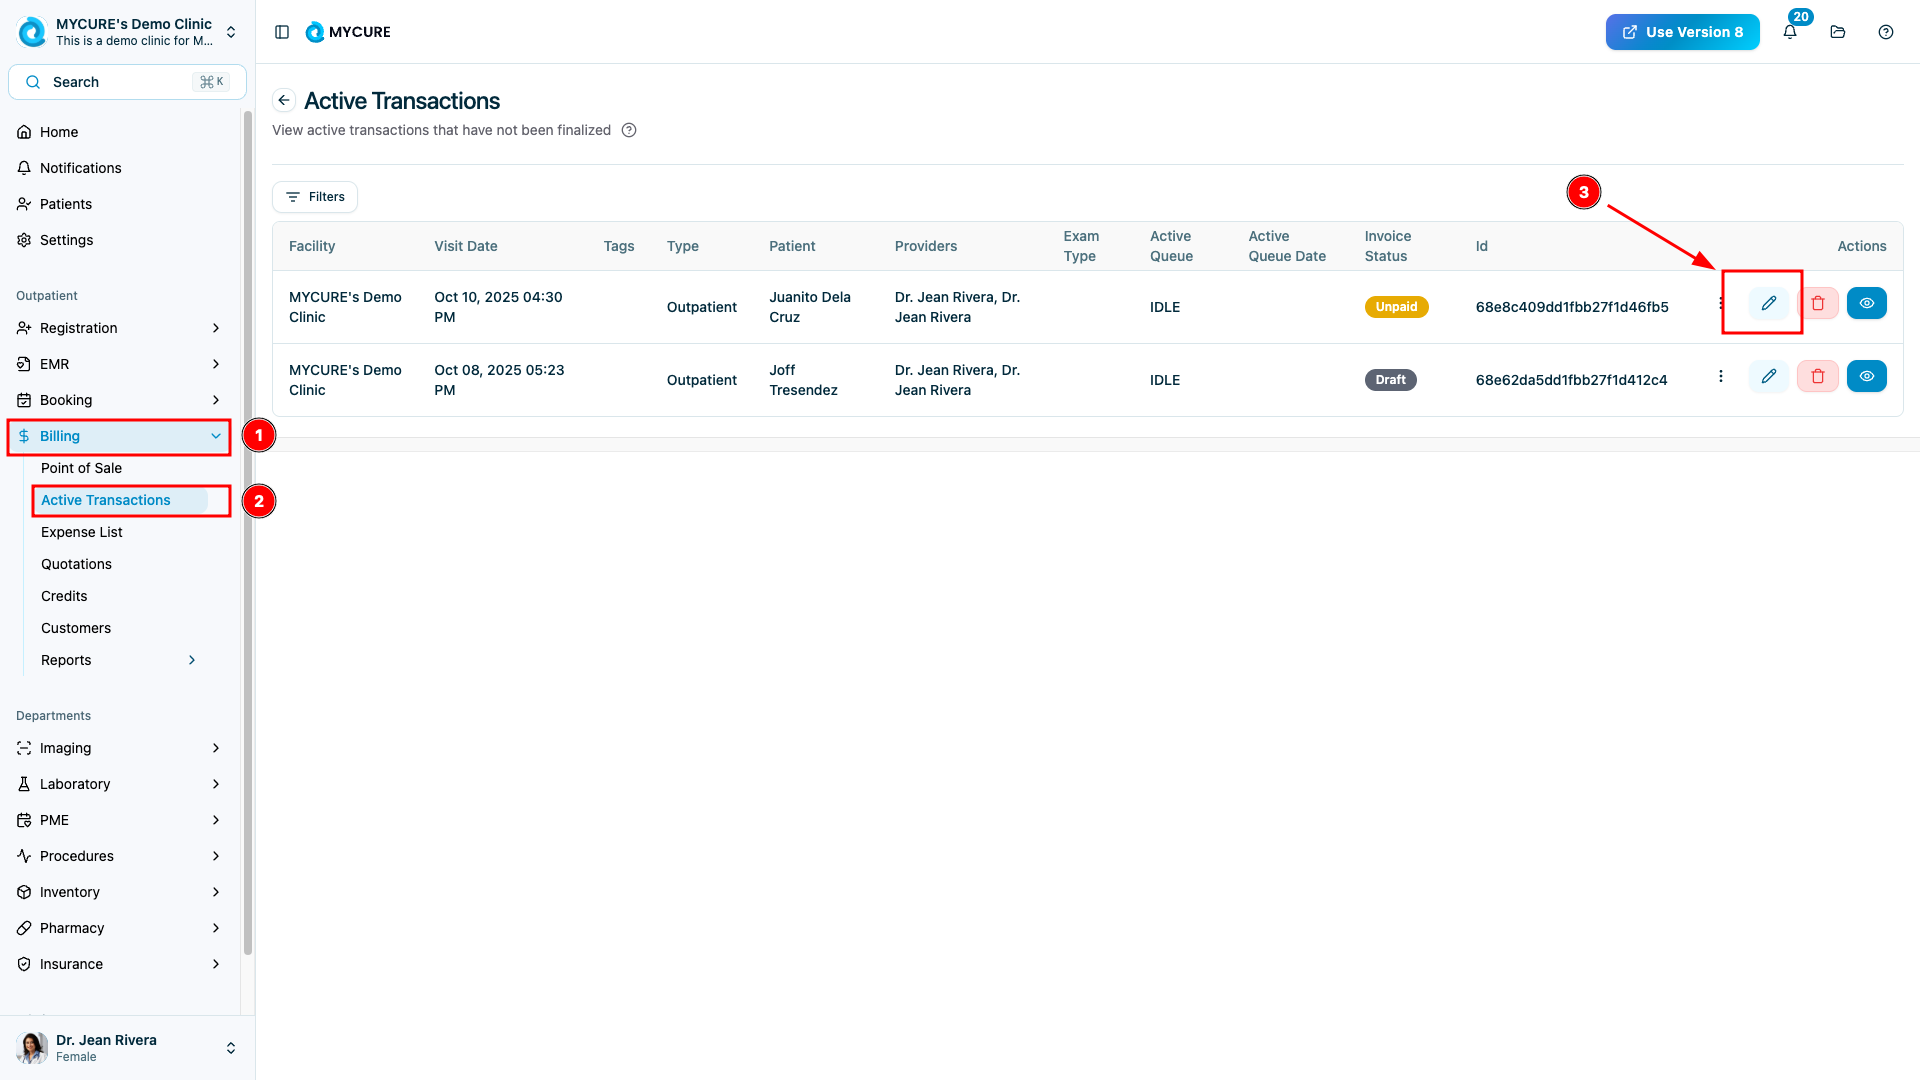Click the edit pencil for Juanito Dela Cruz
1920x1080 pixels.
point(1768,303)
